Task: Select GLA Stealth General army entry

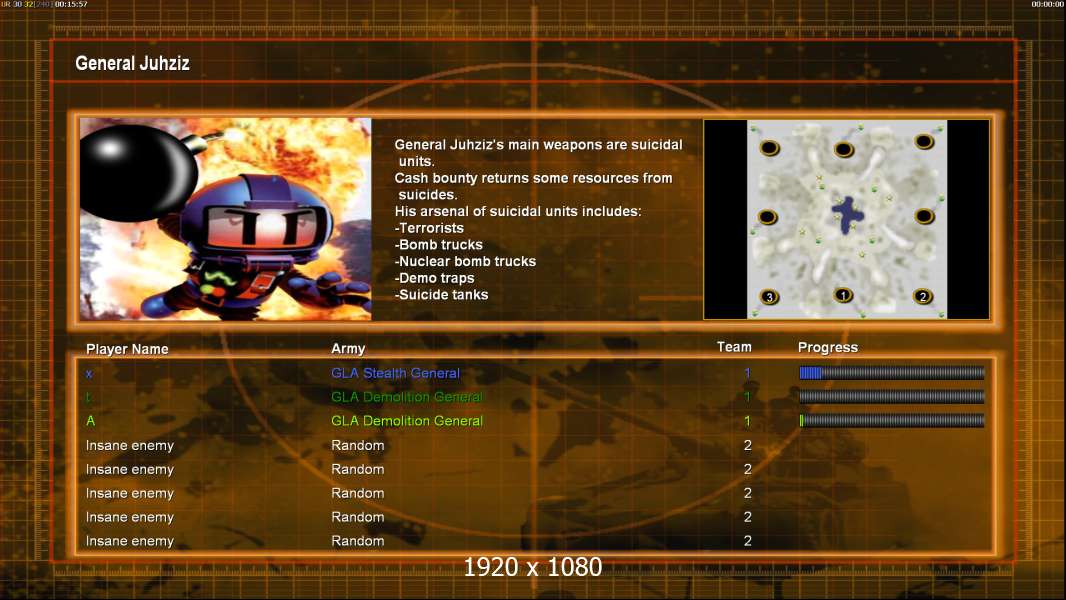Action: (x=395, y=373)
